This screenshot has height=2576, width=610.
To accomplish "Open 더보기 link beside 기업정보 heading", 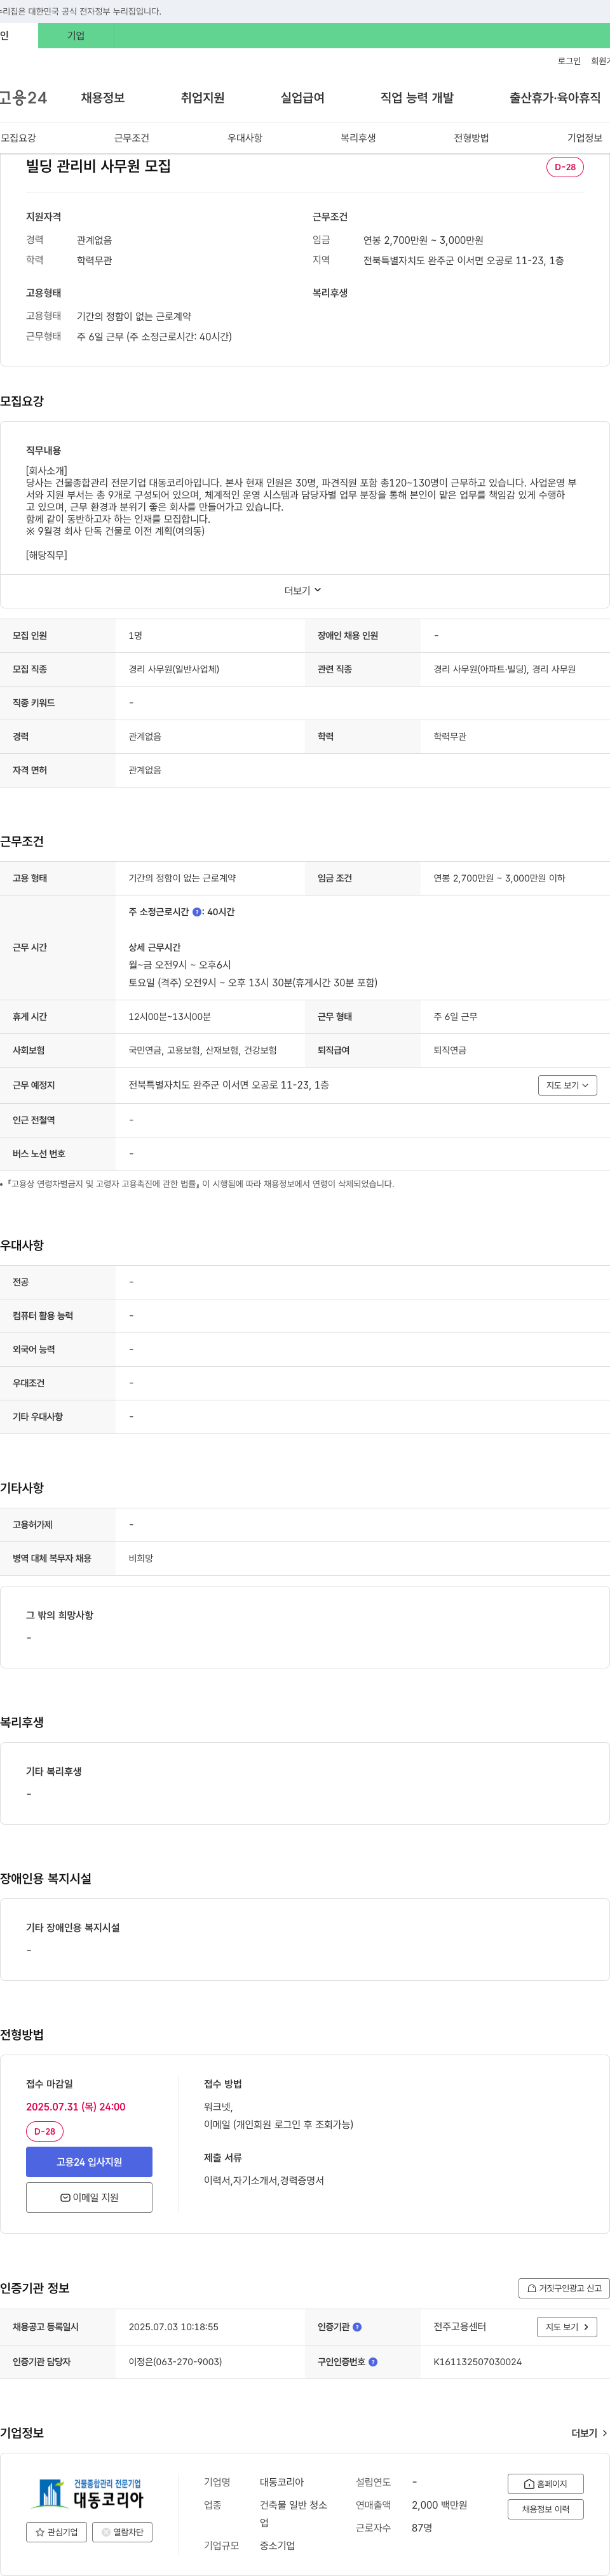I will (589, 2432).
